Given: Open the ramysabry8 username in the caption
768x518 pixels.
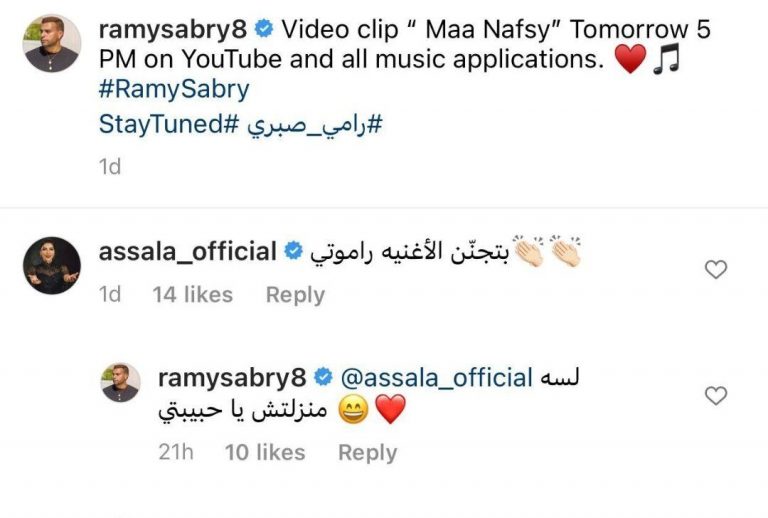Looking at the screenshot, I should (x=173, y=29).
